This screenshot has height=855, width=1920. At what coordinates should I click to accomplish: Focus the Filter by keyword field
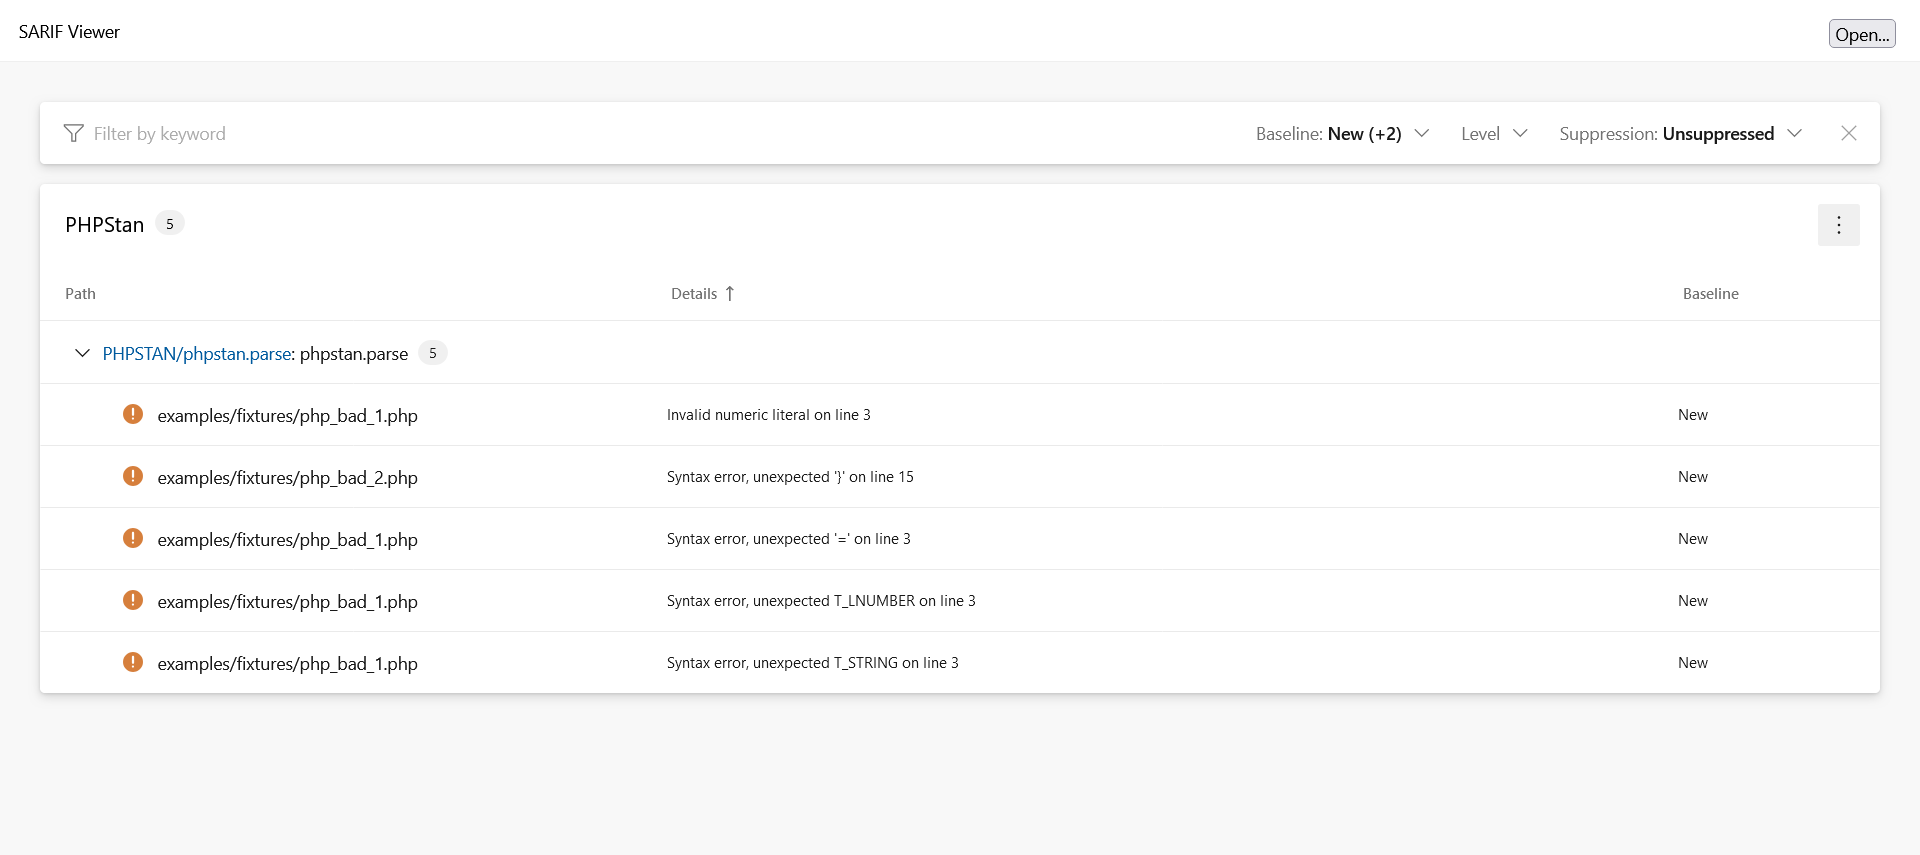[x=660, y=133]
